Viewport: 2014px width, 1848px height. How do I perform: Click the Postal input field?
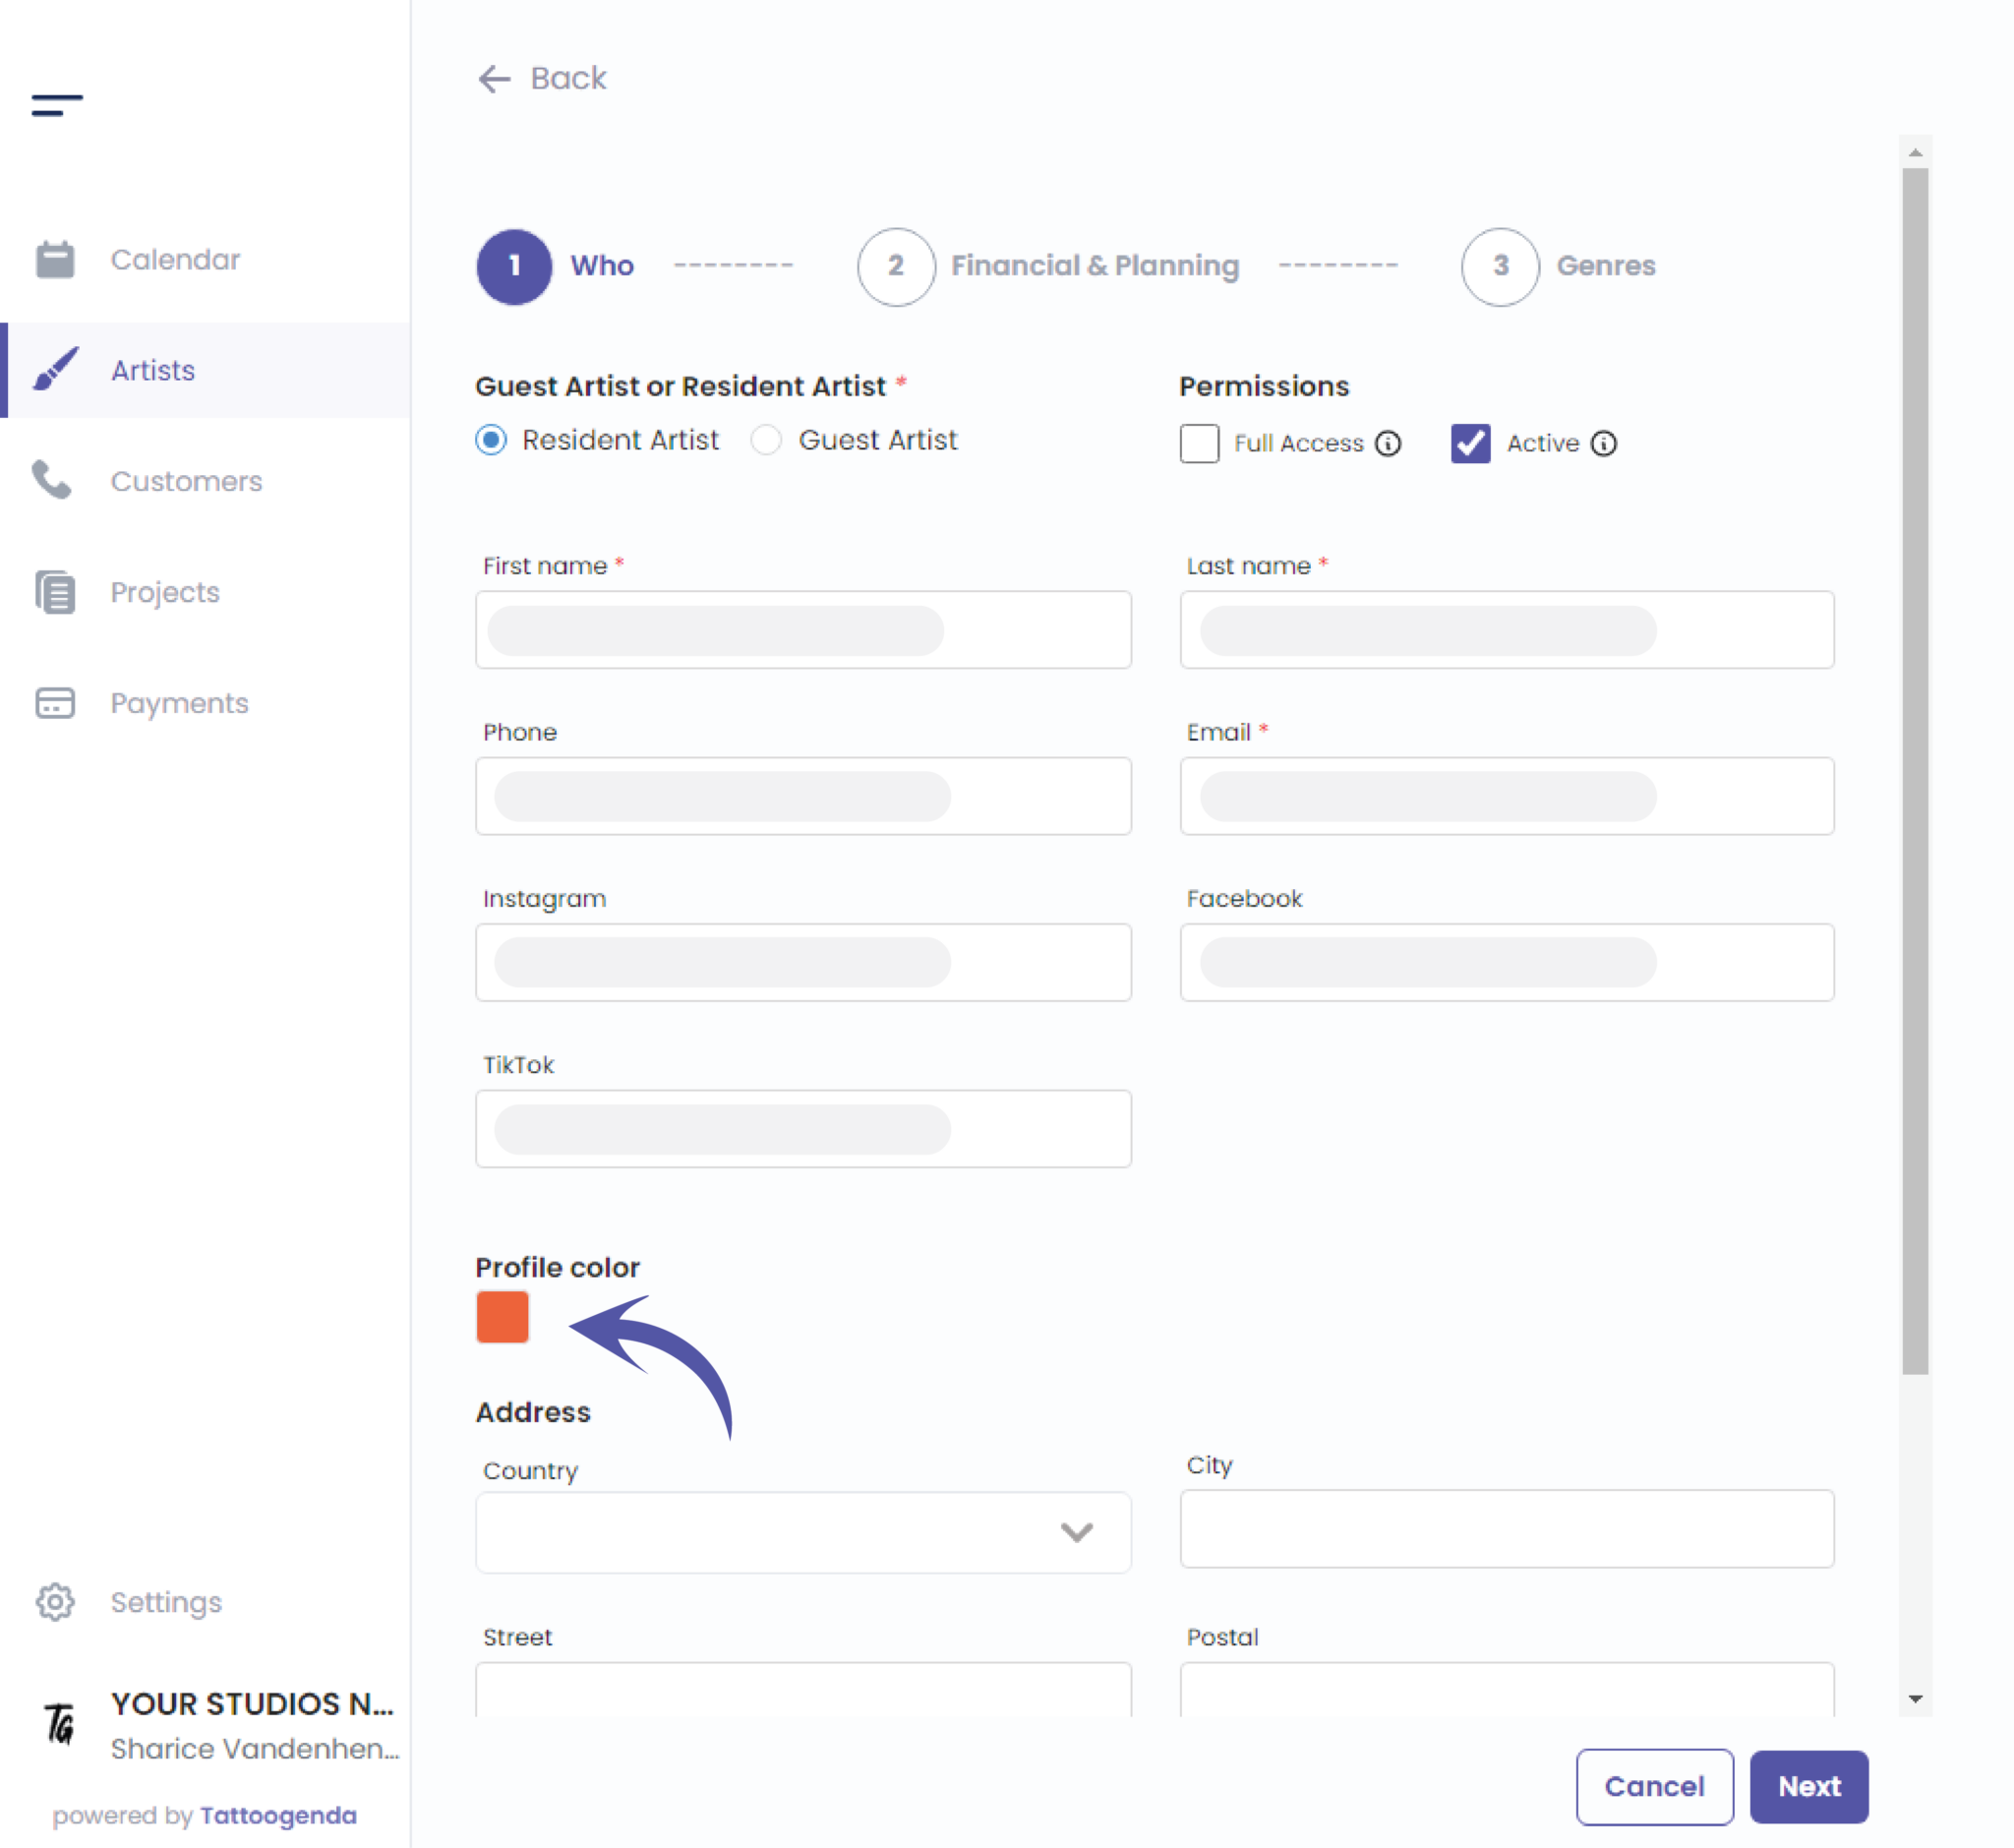click(1506, 1690)
